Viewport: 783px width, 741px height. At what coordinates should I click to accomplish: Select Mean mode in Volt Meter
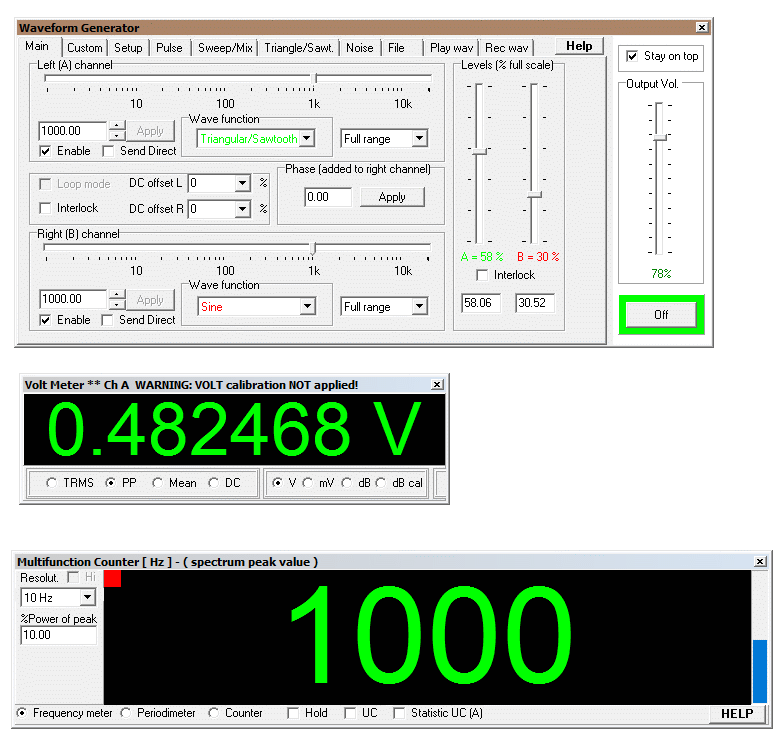157,483
